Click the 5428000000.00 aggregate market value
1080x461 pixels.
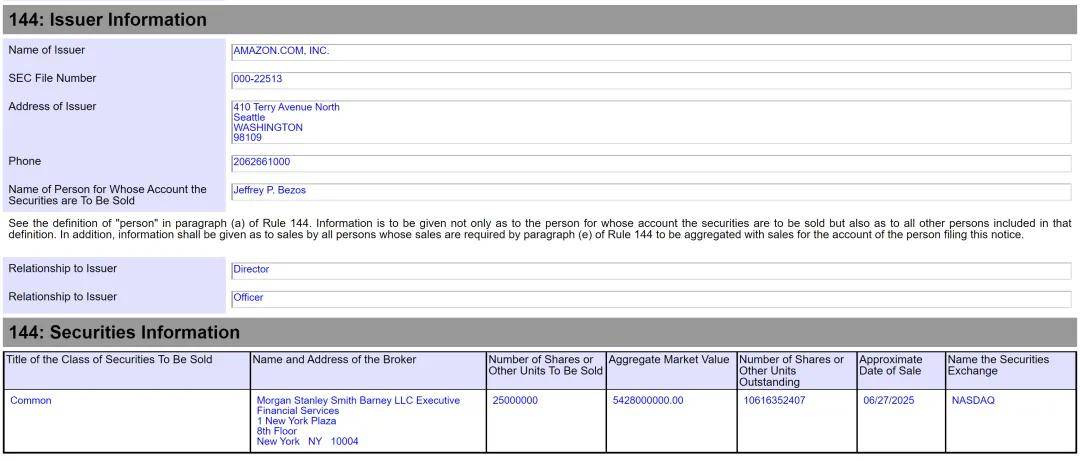coord(648,401)
